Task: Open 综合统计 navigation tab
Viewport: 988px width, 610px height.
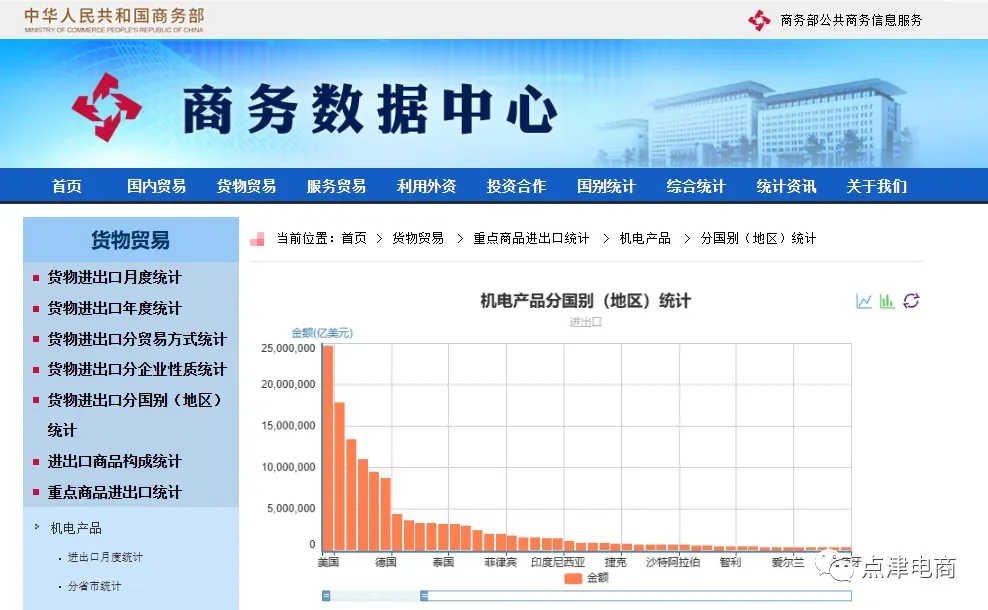Action: 696,186
